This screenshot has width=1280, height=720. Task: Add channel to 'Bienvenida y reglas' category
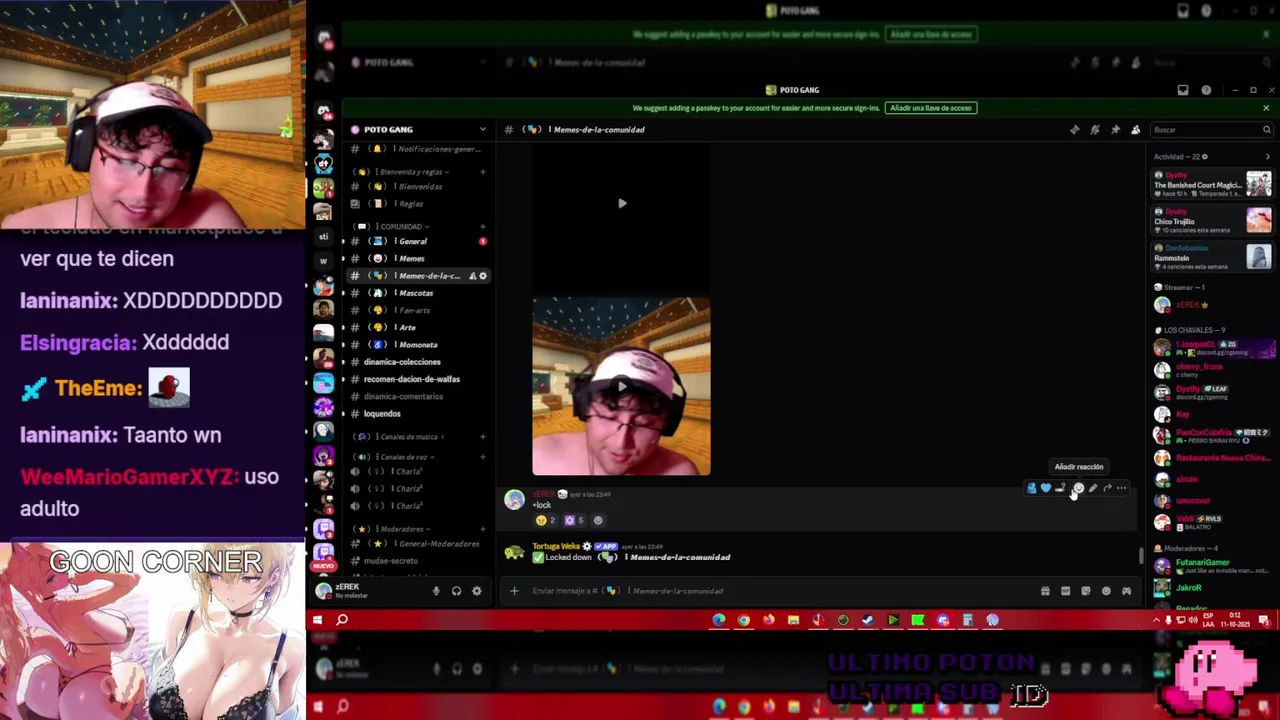pyautogui.click(x=482, y=172)
